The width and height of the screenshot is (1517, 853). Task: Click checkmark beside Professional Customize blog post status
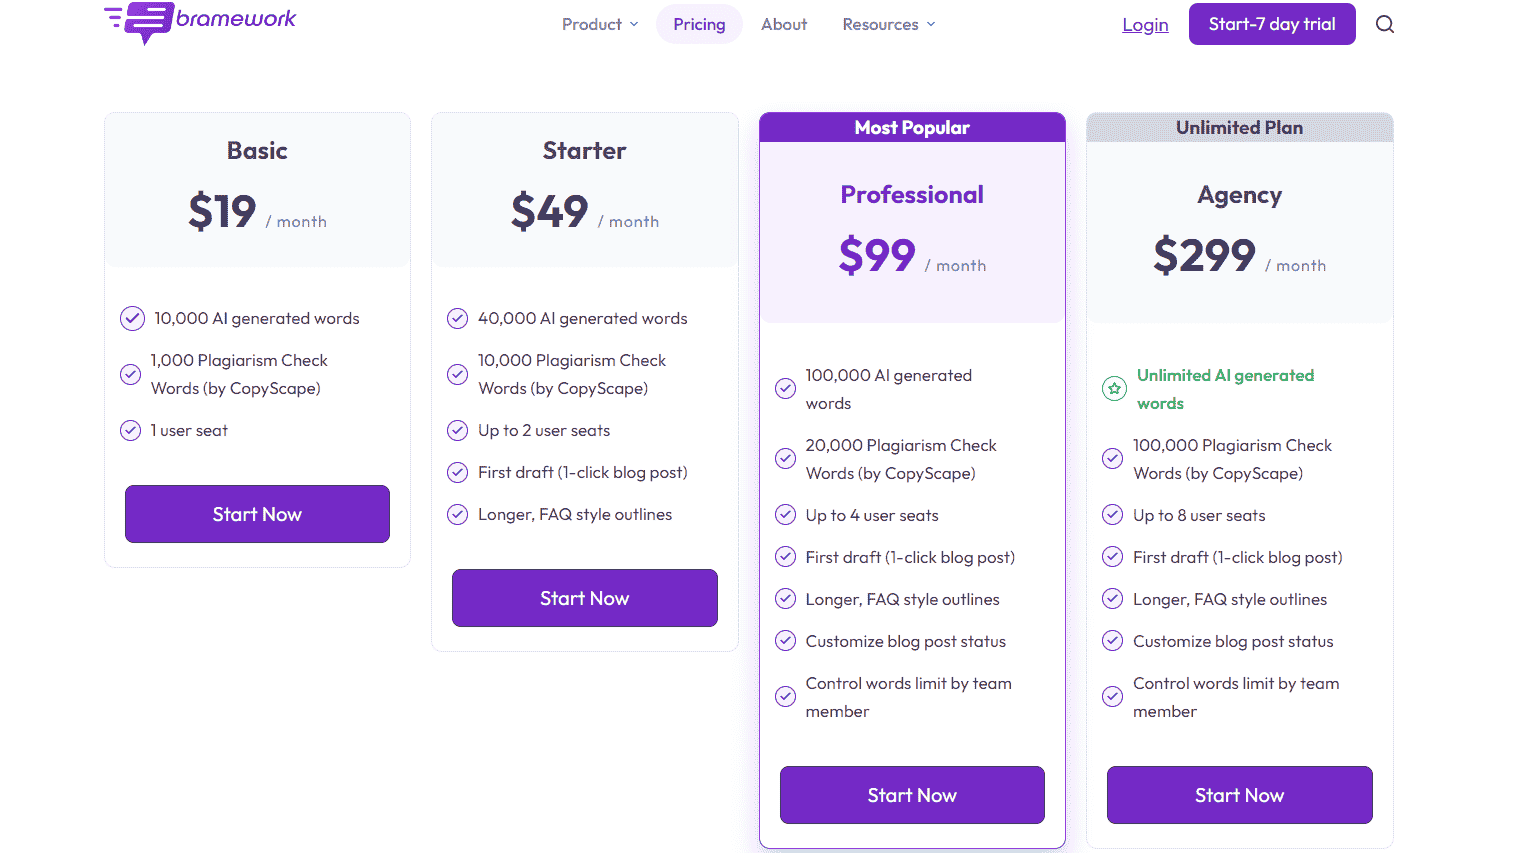[x=786, y=642]
